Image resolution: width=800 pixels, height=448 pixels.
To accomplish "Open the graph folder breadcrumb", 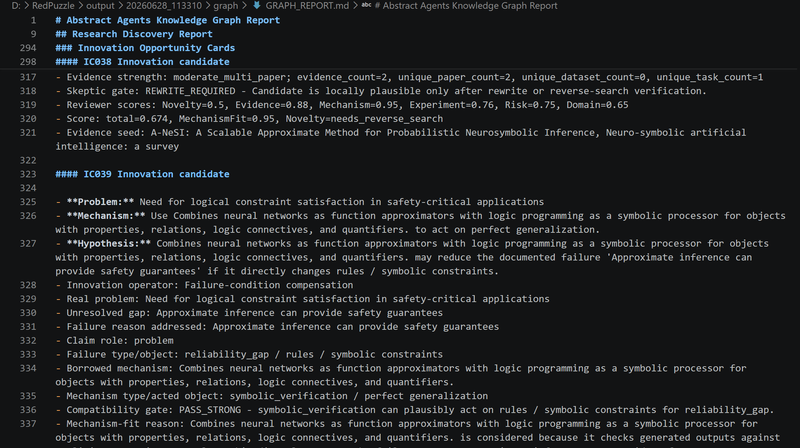I will (226, 6).
